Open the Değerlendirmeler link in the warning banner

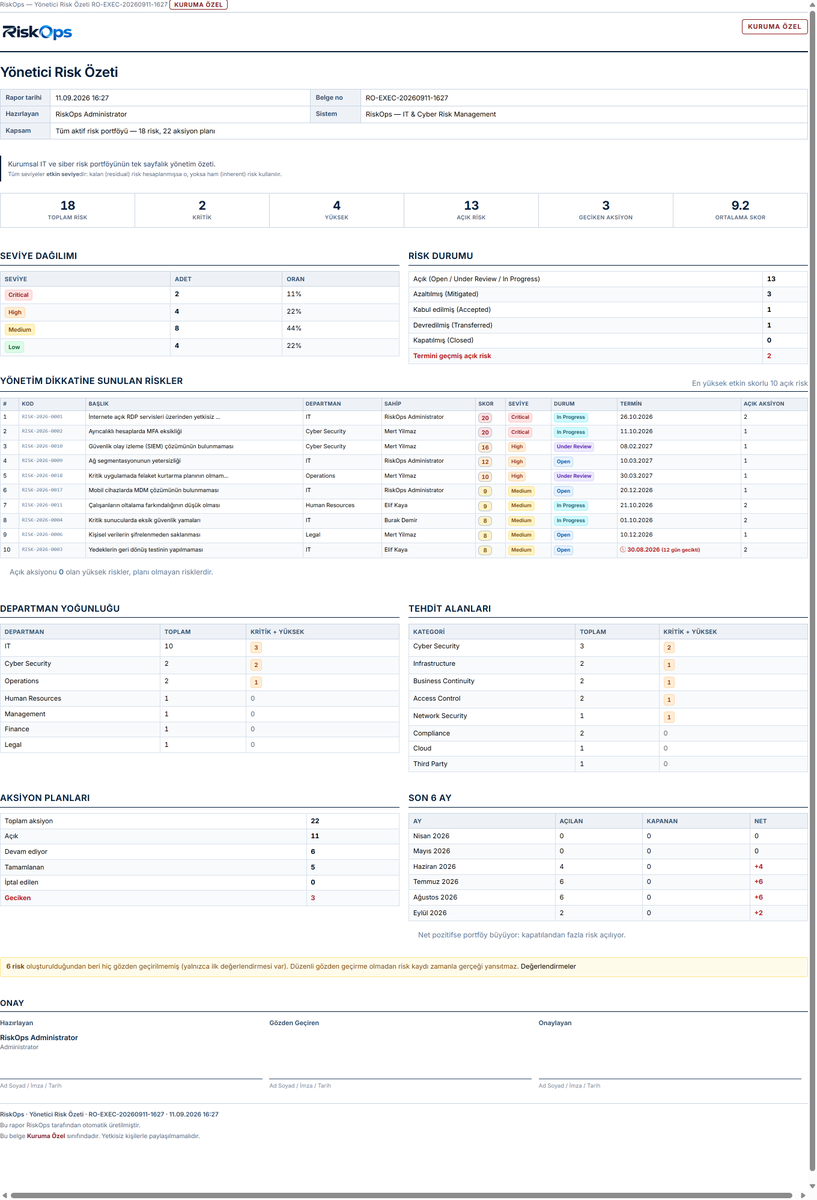pos(548,967)
